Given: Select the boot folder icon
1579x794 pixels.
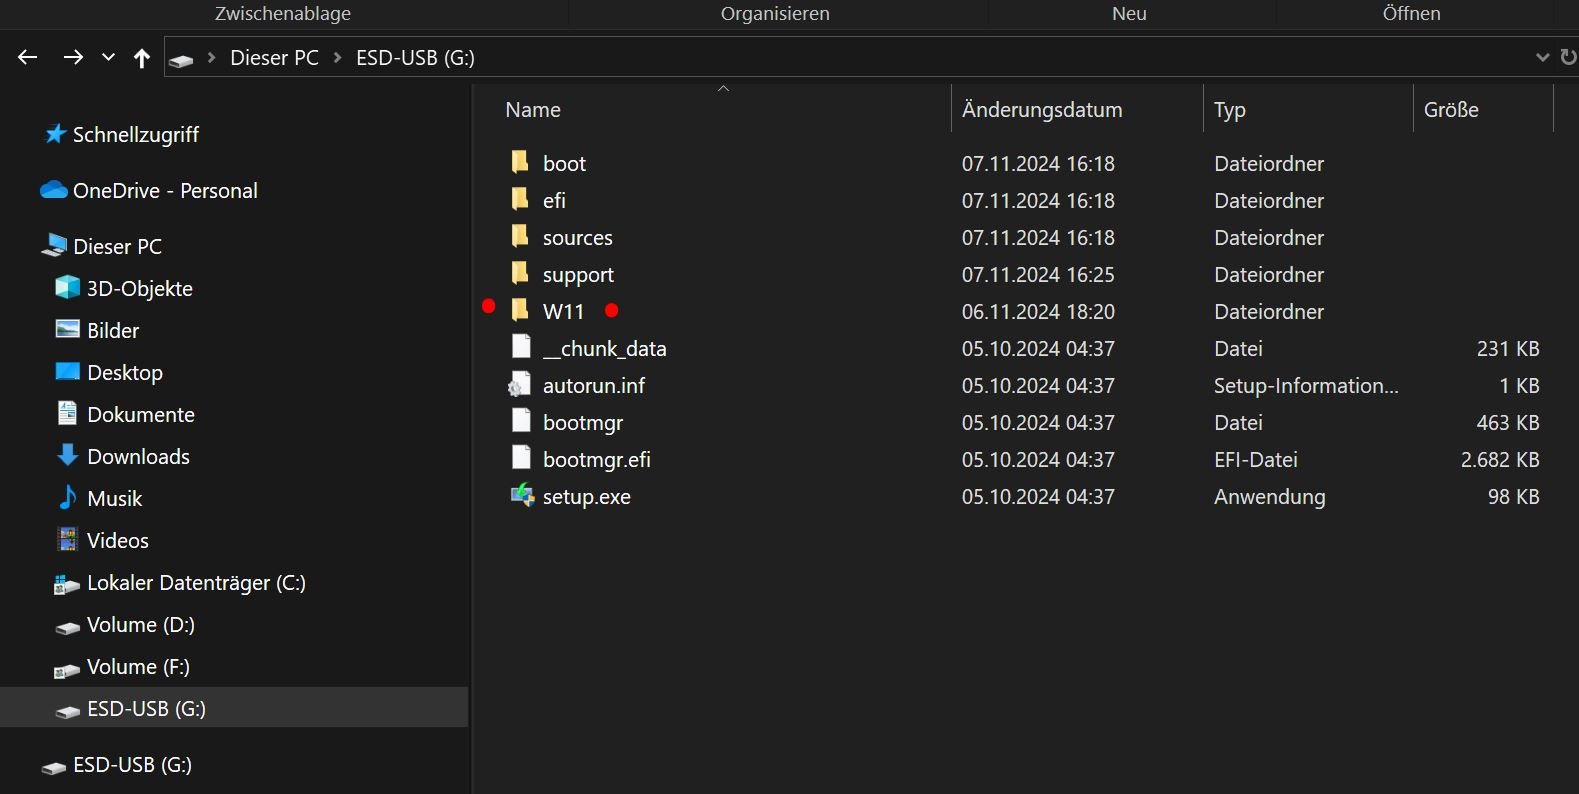Looking at the screenshot, I should point(520,162).
